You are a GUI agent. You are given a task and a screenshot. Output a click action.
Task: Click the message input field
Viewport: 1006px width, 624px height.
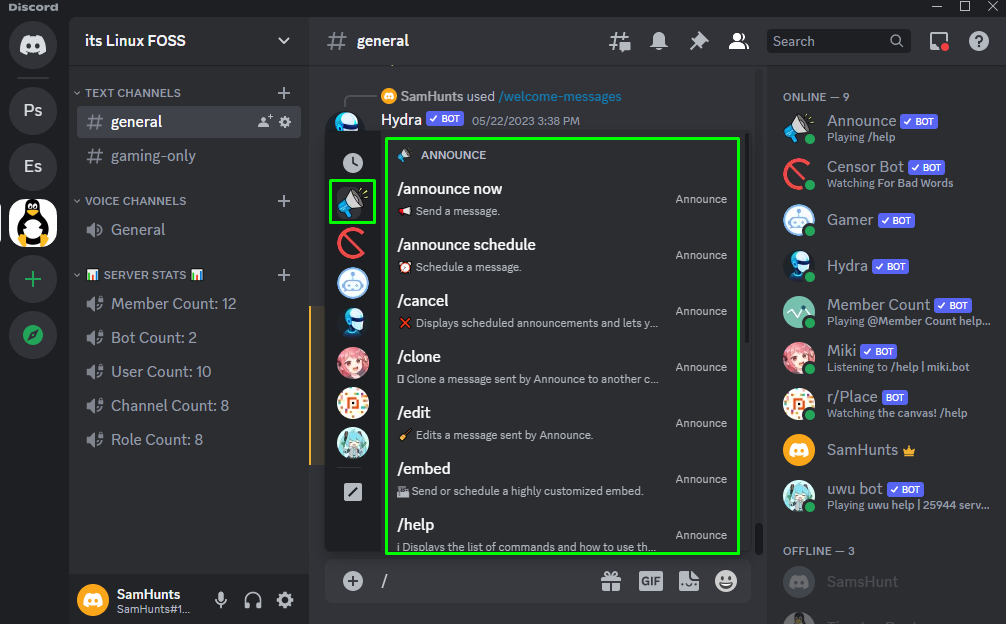pos(488,581)
